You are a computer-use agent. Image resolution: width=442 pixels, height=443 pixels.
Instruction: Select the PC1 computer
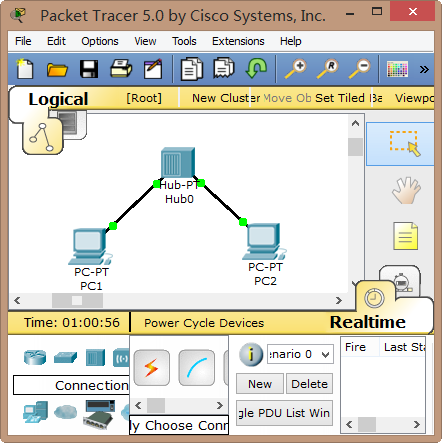[90, 247]
